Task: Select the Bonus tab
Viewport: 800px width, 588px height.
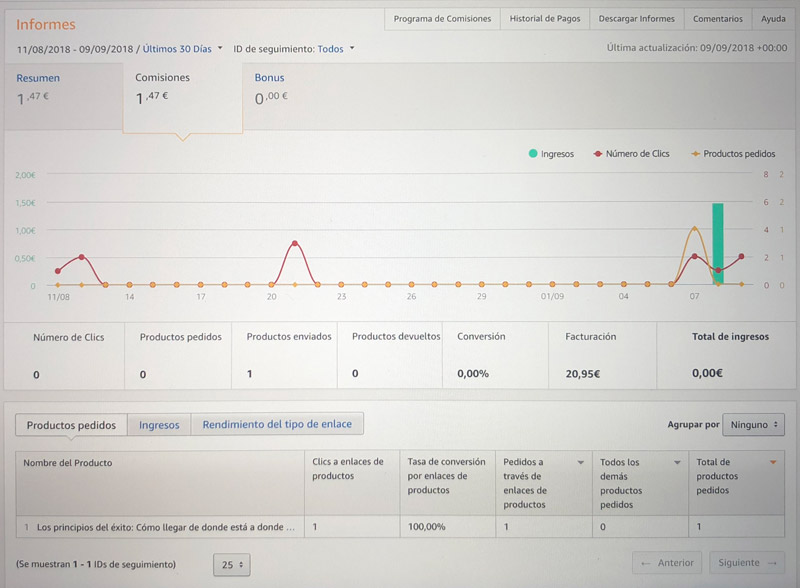Action: (x=269, y=78)
